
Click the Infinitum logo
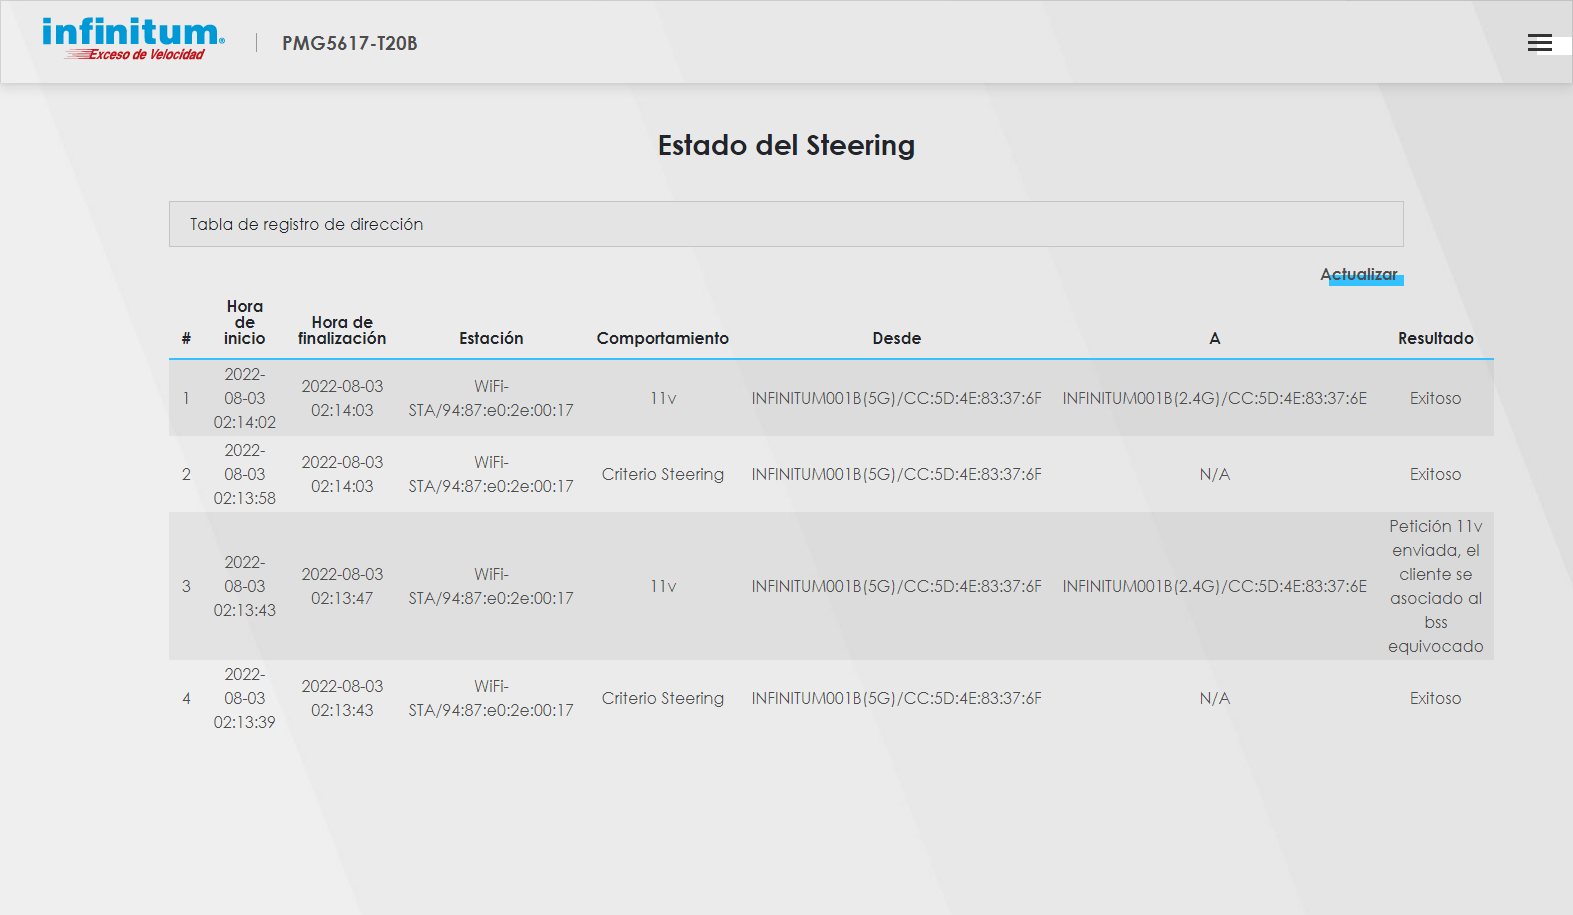133,40
